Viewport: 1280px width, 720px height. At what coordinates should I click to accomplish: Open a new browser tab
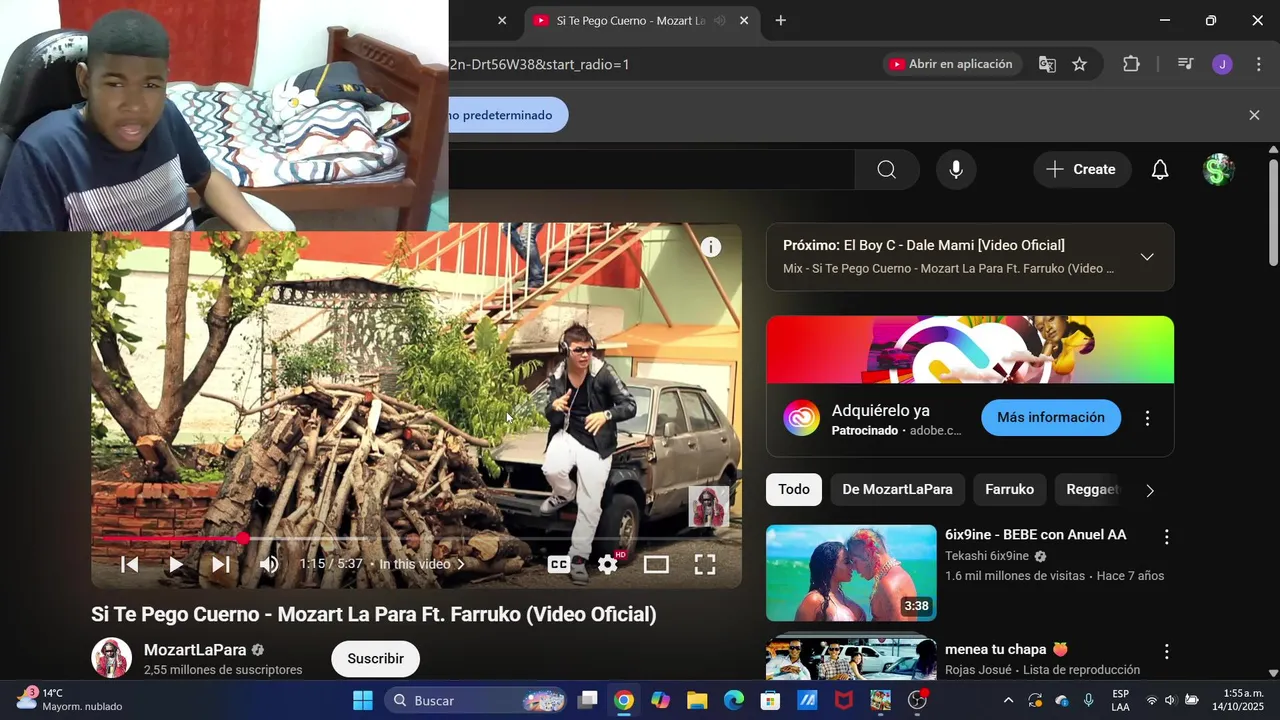pyautogui.click(x=780, y=20)
